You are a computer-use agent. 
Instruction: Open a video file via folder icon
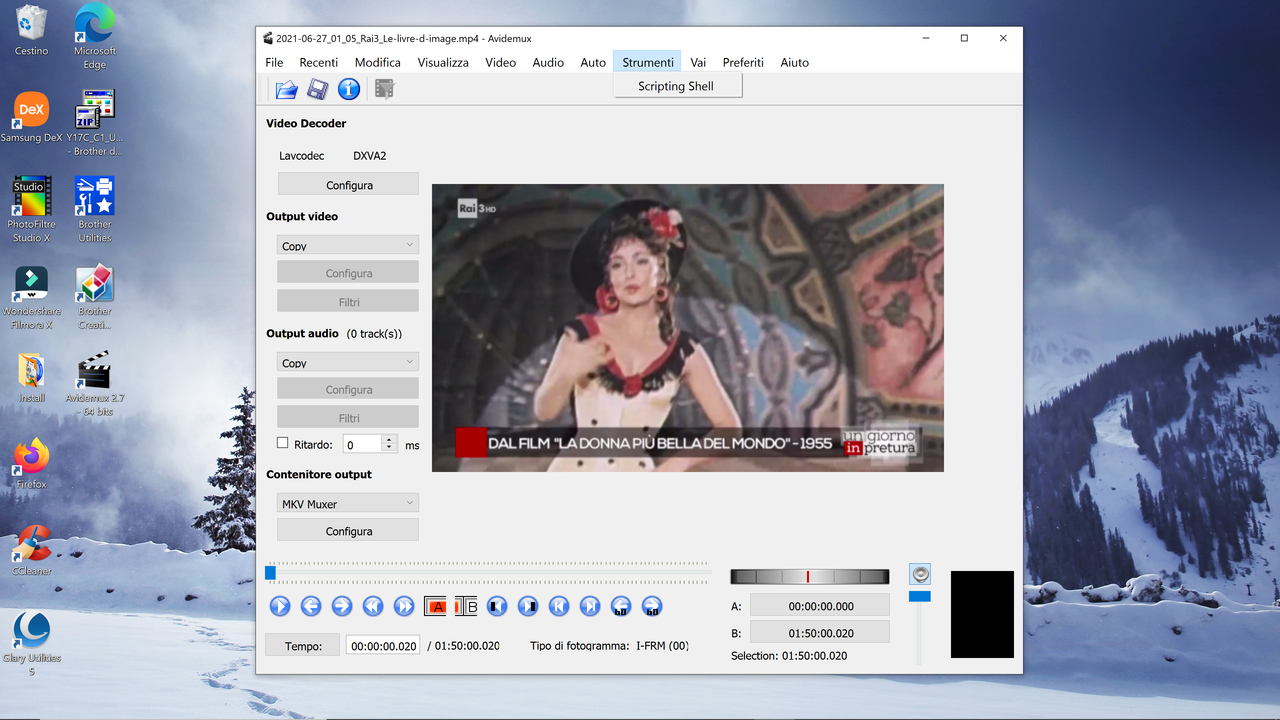[x=286, y=89]
